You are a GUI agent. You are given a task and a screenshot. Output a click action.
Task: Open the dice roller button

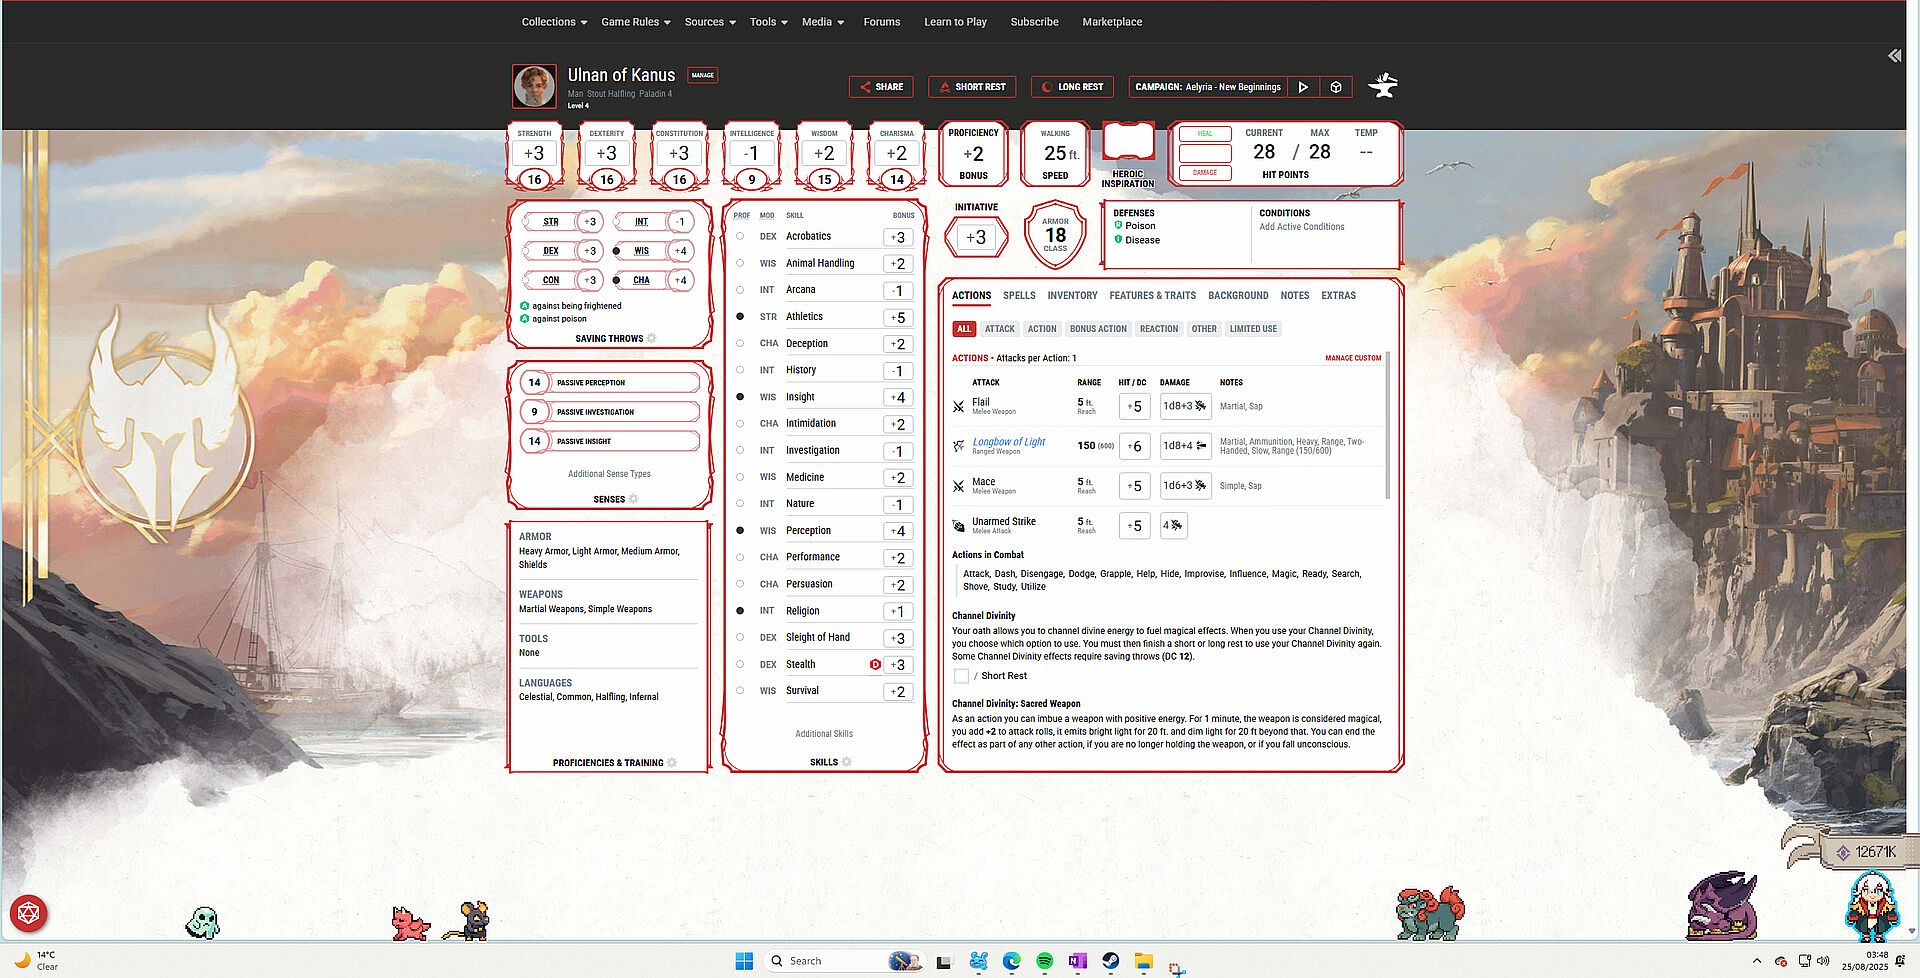(28, 913)
